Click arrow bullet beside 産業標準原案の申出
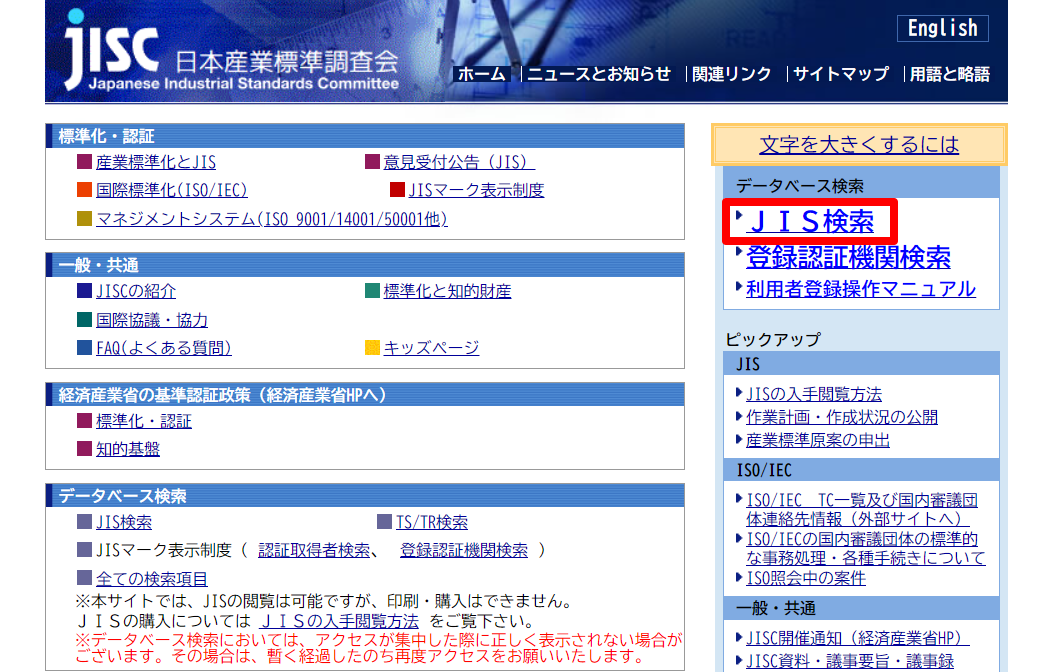Image resolution: width=1044 pixels, height=672 pixels. click(738, 439)
